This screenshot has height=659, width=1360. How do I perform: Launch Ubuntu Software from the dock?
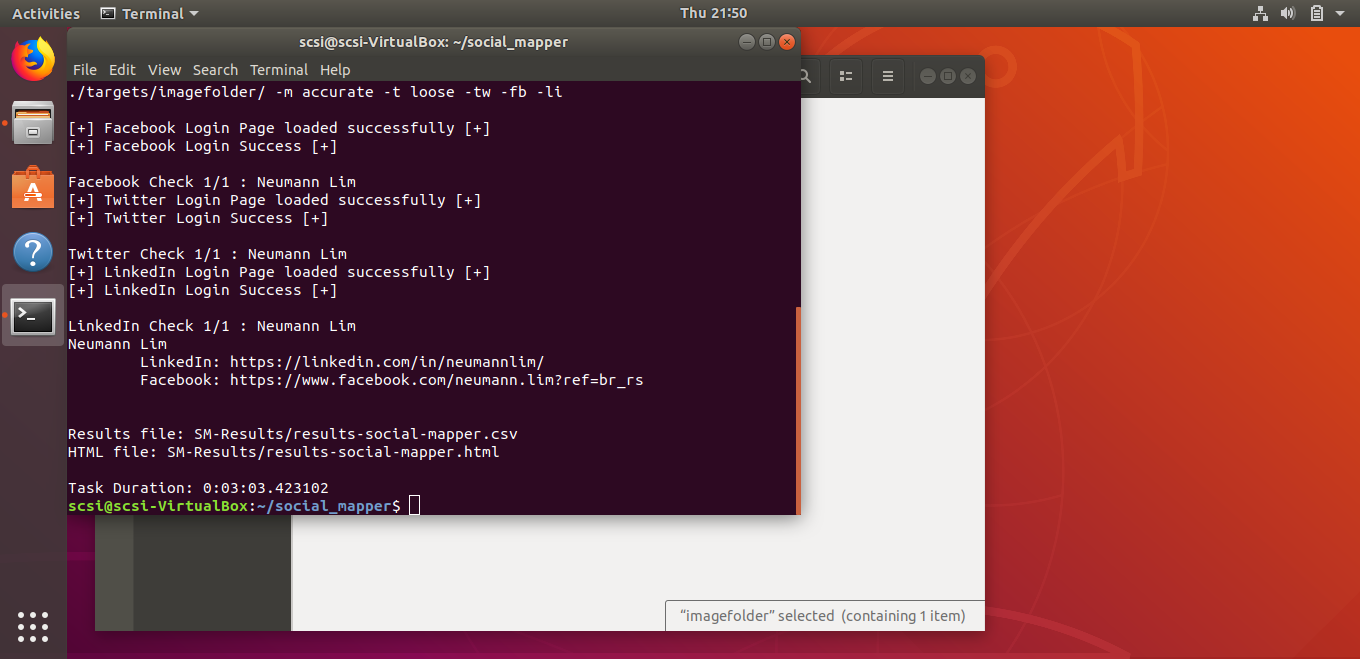point(33,188)
